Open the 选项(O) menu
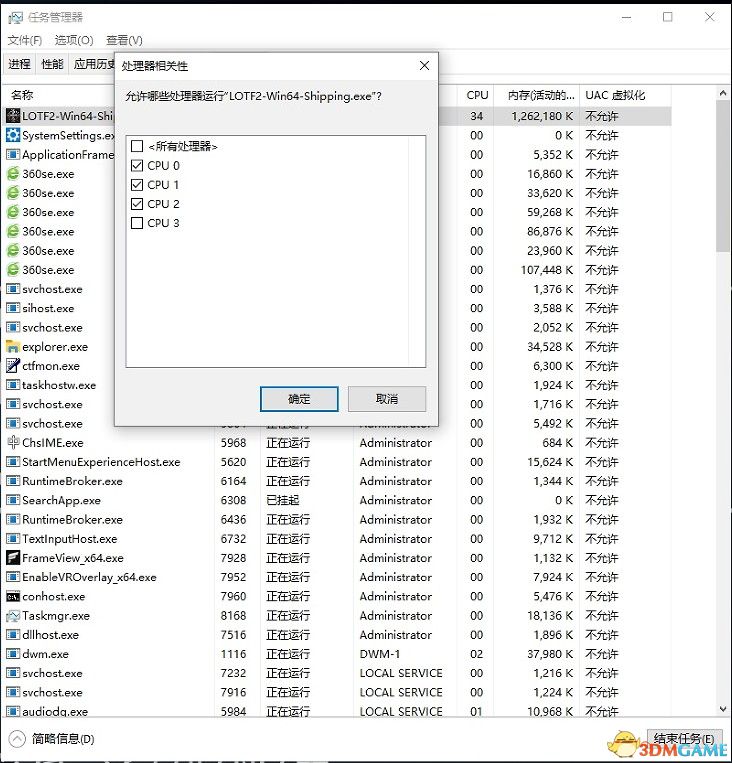 click(74, 40)
